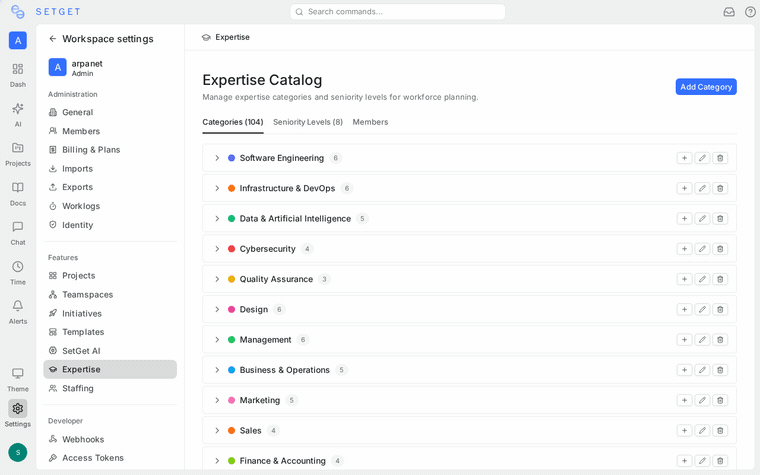This screenshot has height=475, width=760.
Task: Expand the Quality Assurance category
Action: tap(217, 279)
